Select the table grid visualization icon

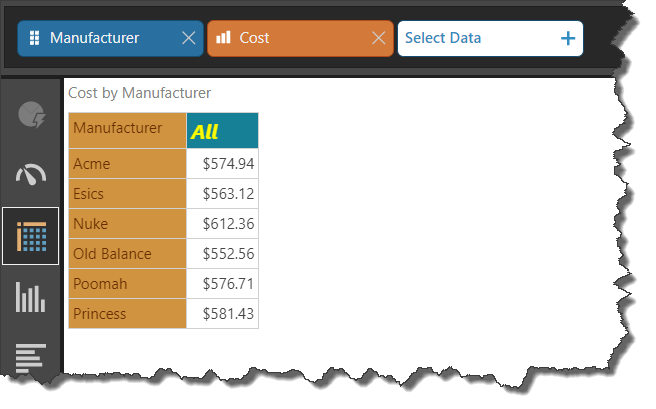(31, 236)
